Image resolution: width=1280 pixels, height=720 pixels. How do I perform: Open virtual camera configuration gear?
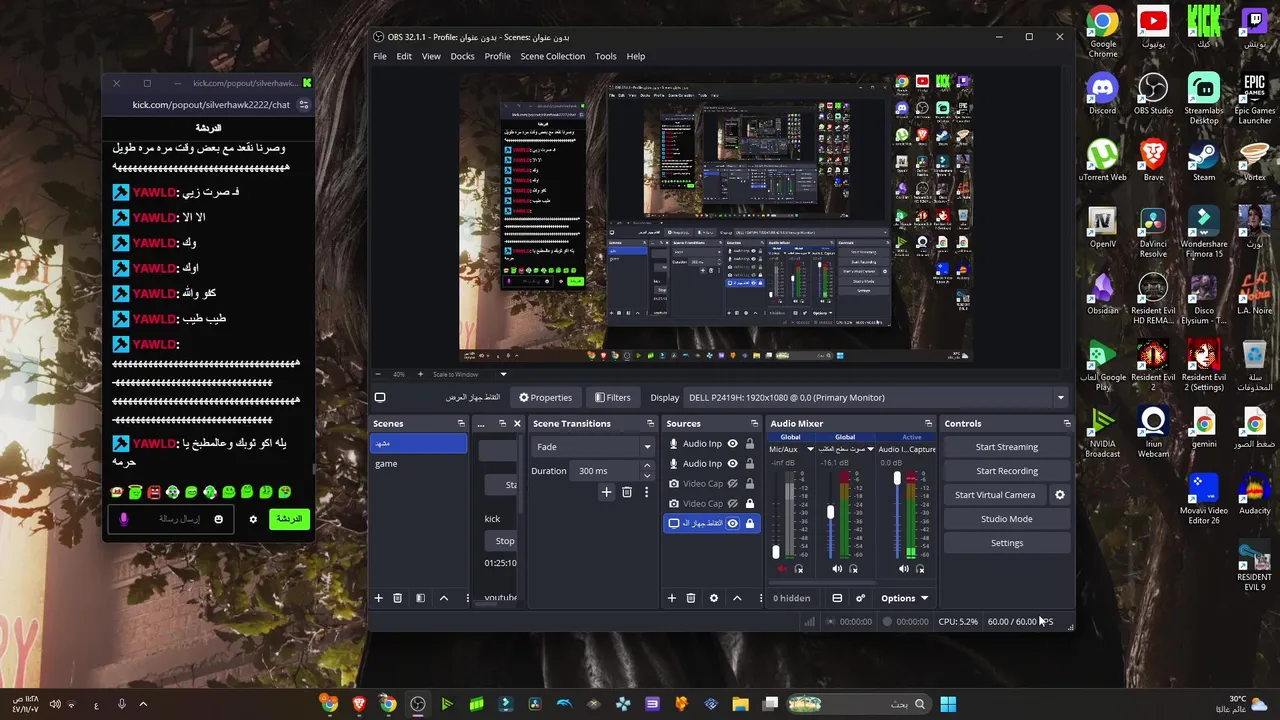(x=1060, y=495)
